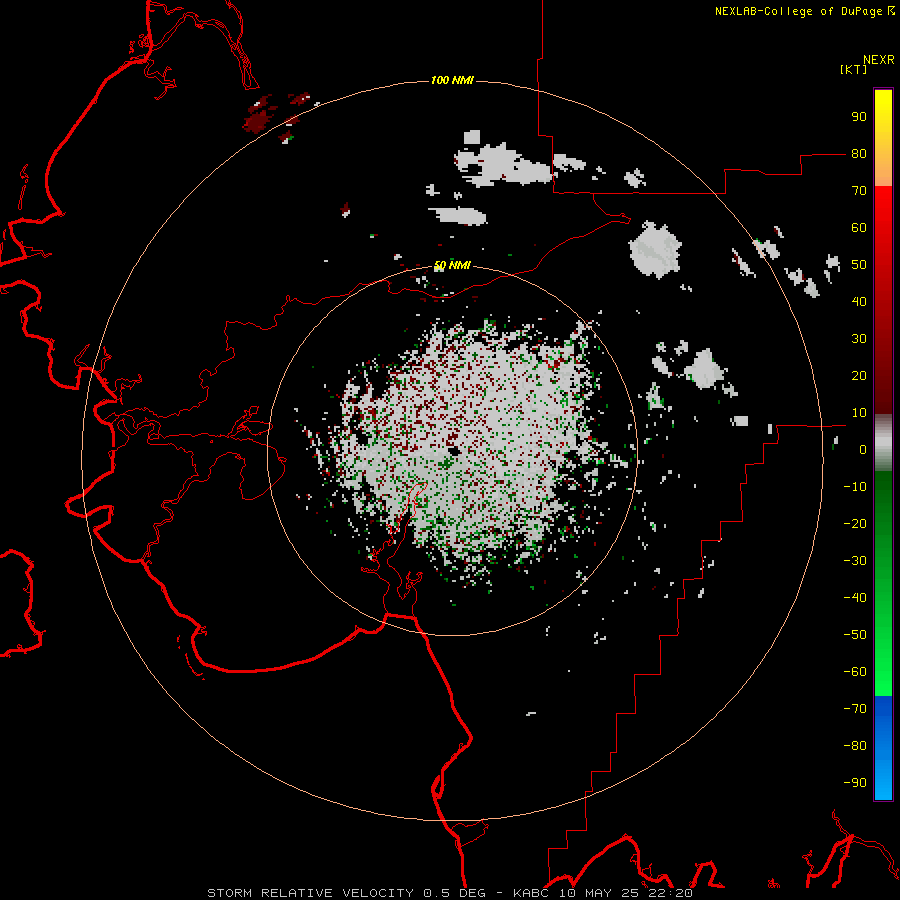Click the 0 value on the velocity scale

863,450
